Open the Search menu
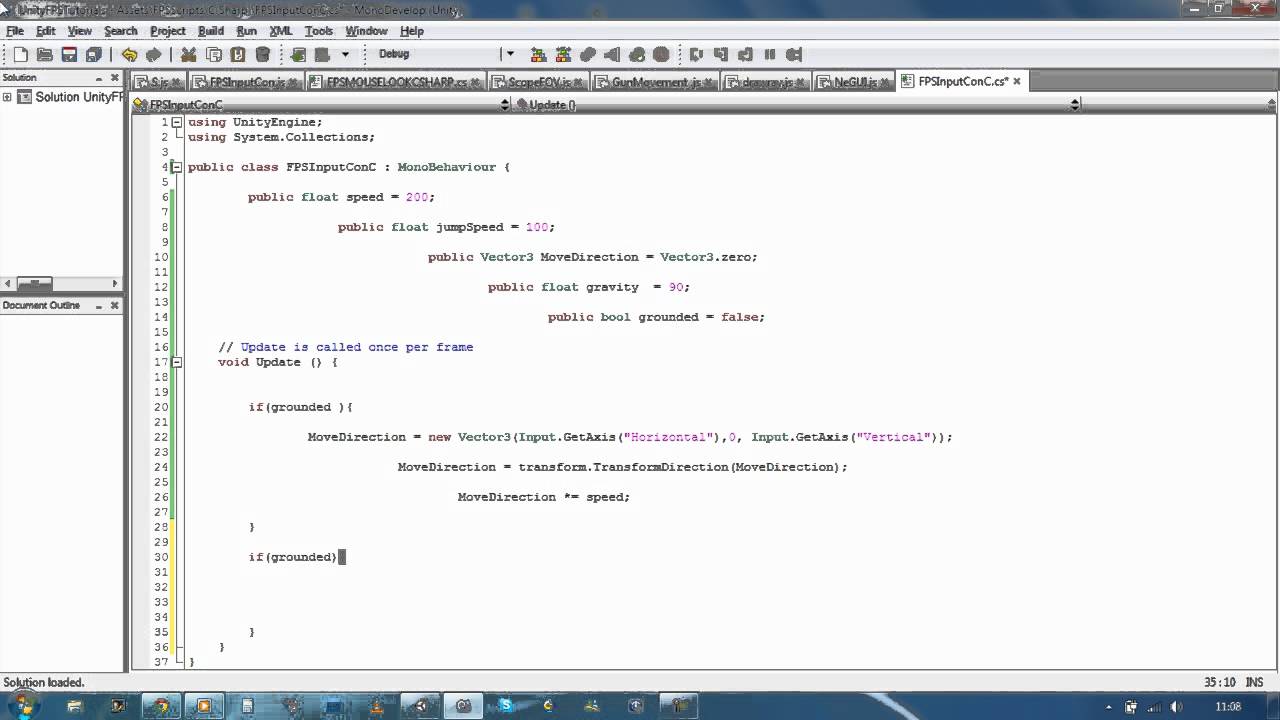Viewport: 1280px width, 720px height. (121, 31)
